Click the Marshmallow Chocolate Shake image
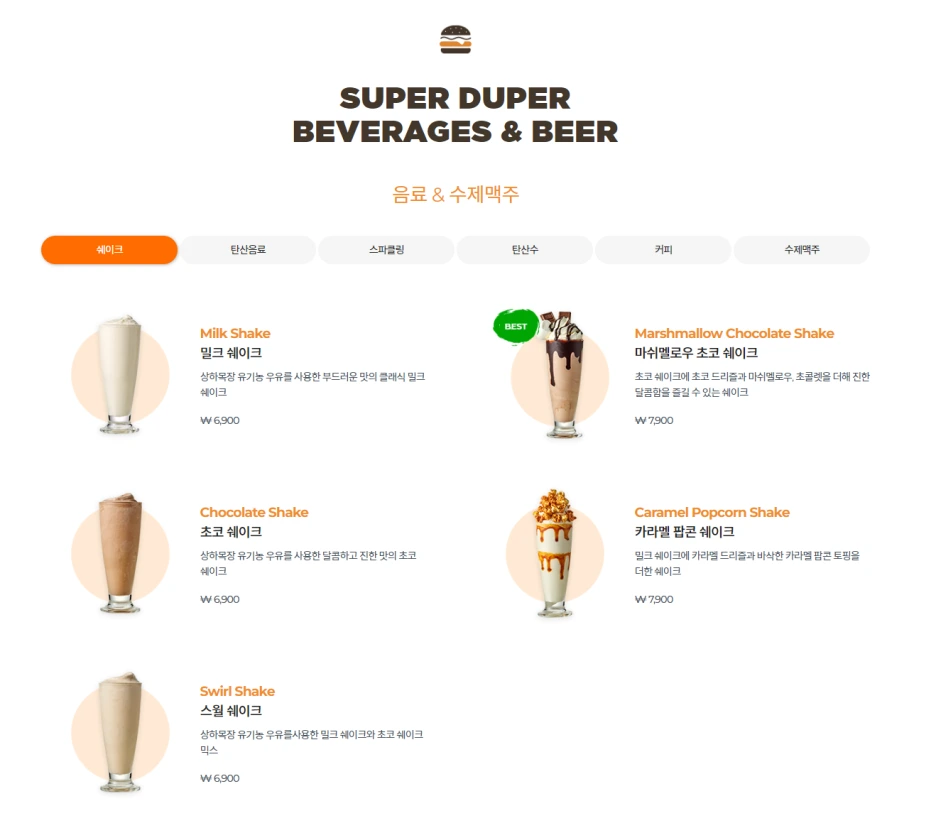Screen dimensions: 936x828 point(560,374)
